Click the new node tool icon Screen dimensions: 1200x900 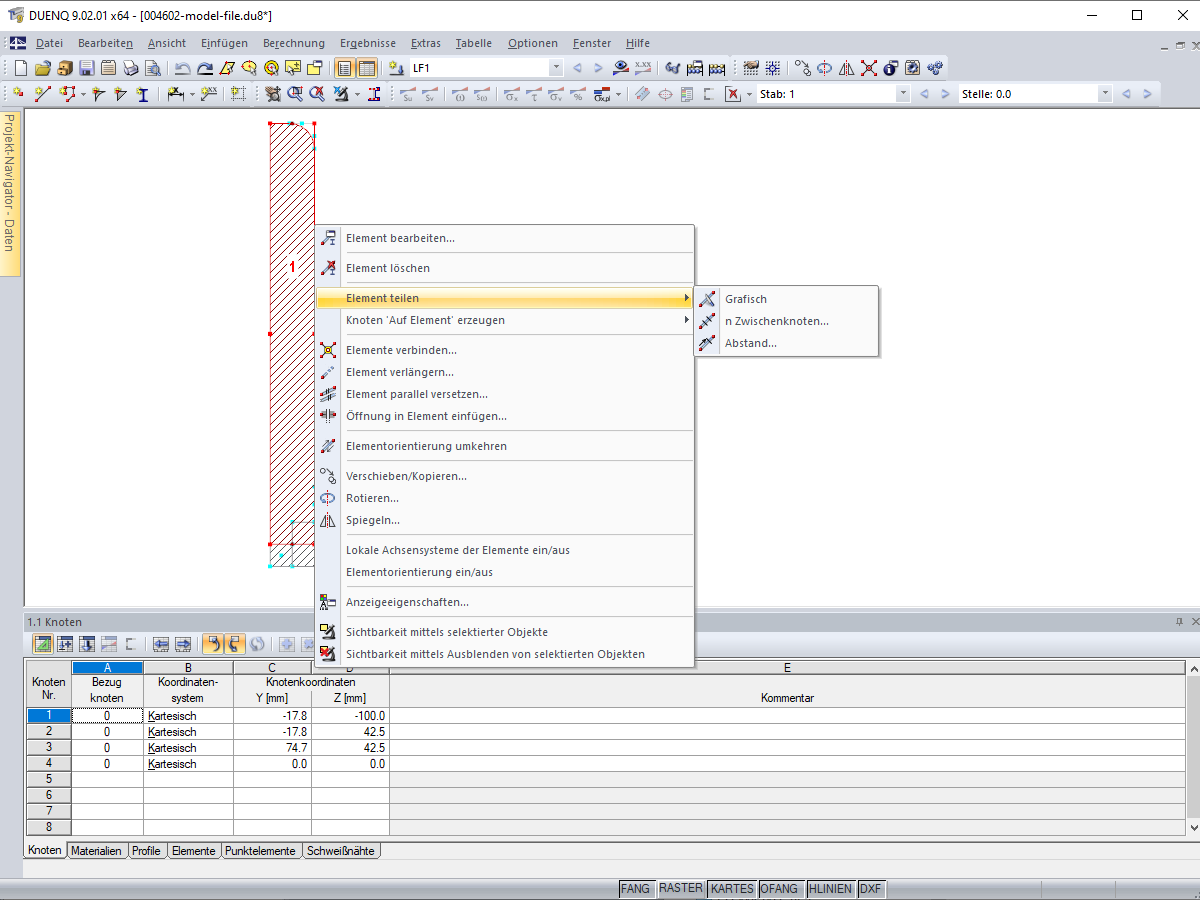(19, 94)
